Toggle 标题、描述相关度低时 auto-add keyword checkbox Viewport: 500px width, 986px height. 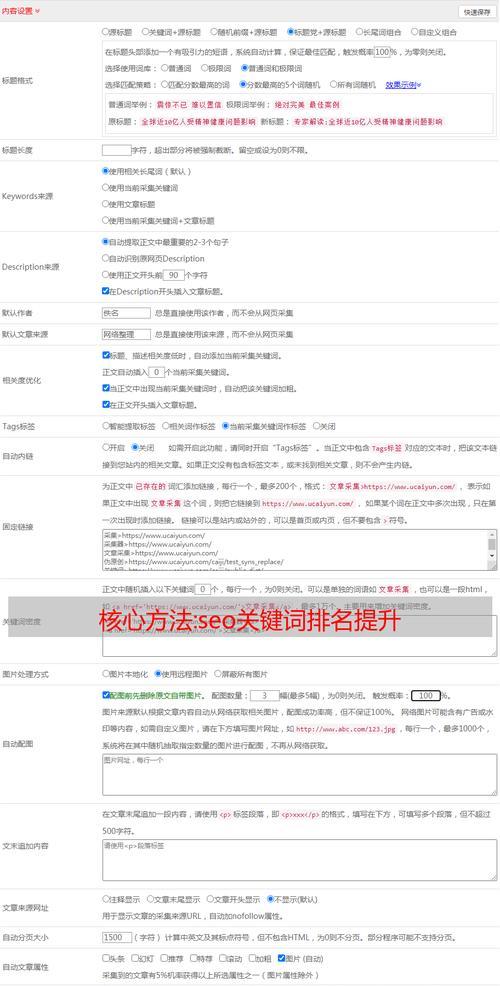point(105,355)
